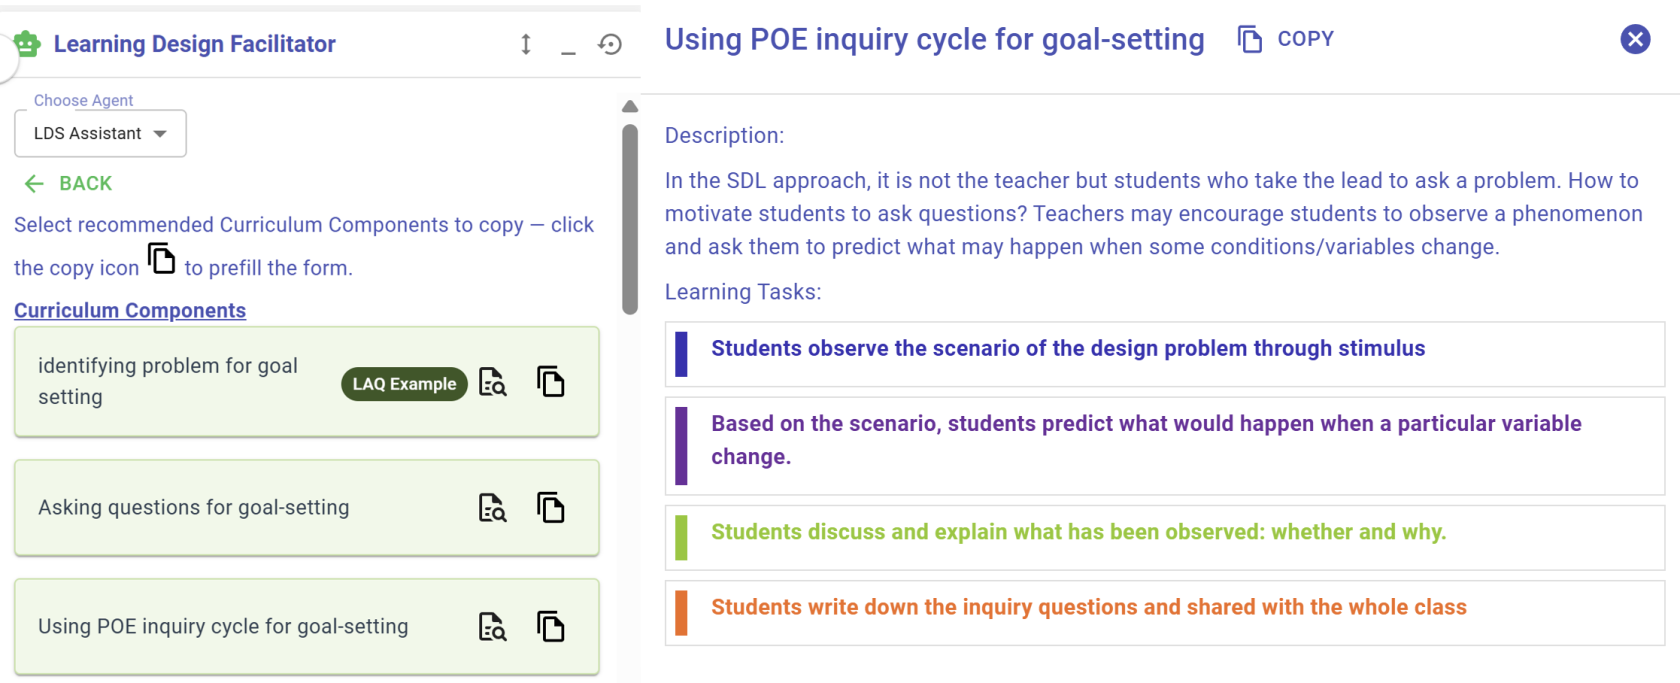This screenshot has height=683, width=1680.
Task: Minimize the Learning Design Facilitator panel
Action: click(568, 46)
